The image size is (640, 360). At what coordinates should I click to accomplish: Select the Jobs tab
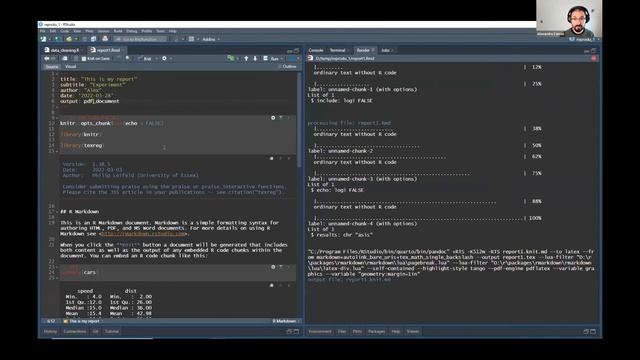point(385,50)
